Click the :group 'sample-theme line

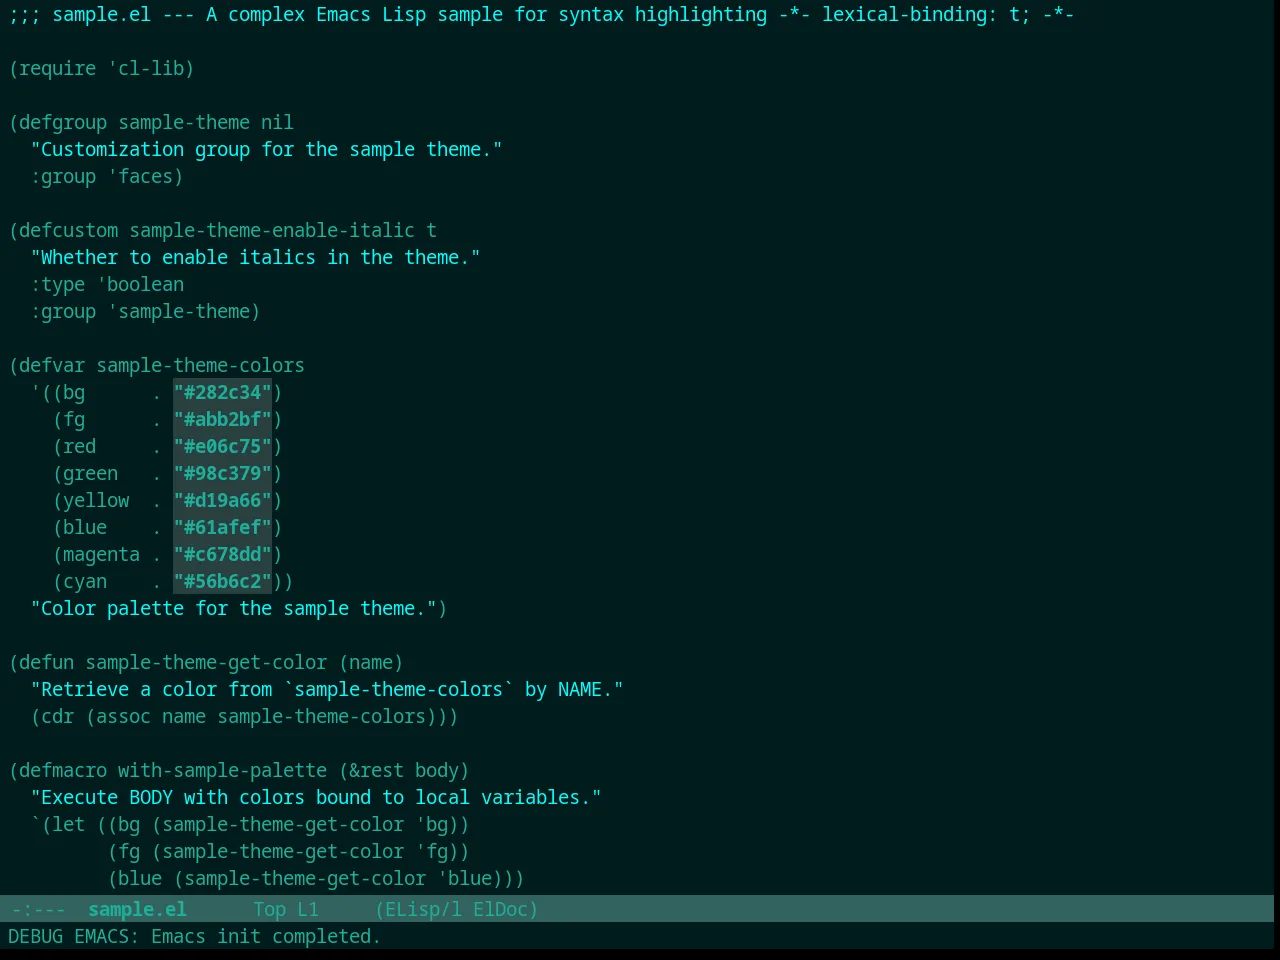pyautogui.click(x=145, y=311)
